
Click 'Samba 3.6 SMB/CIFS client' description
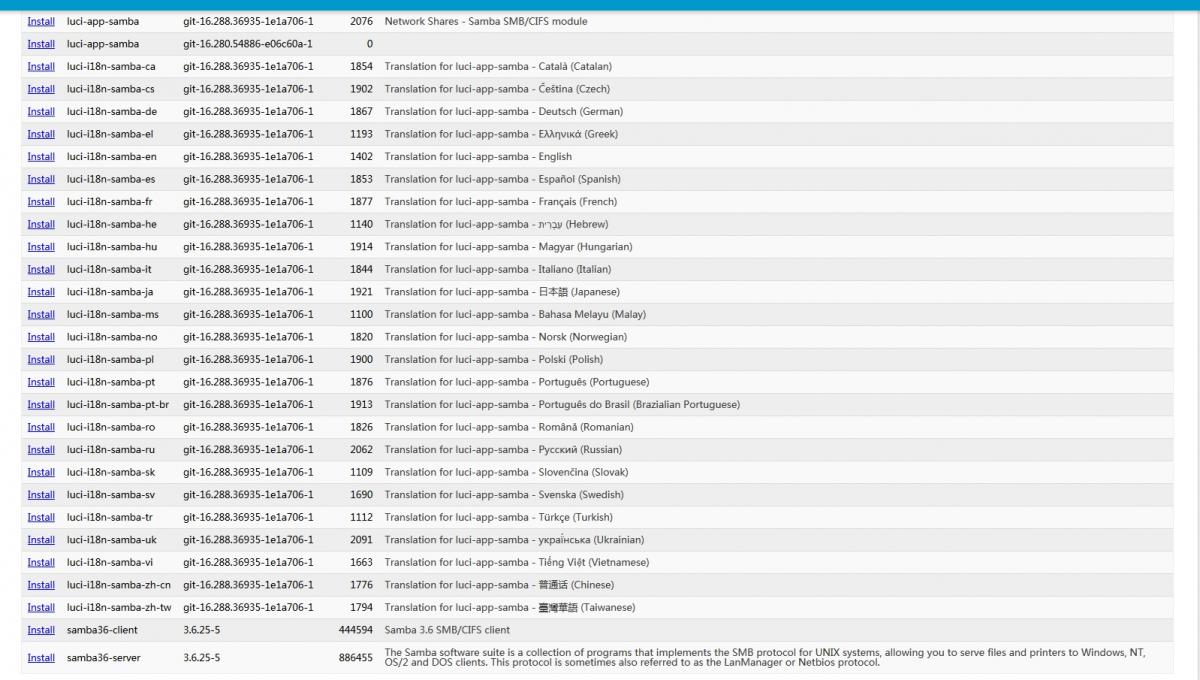point(447,630)
